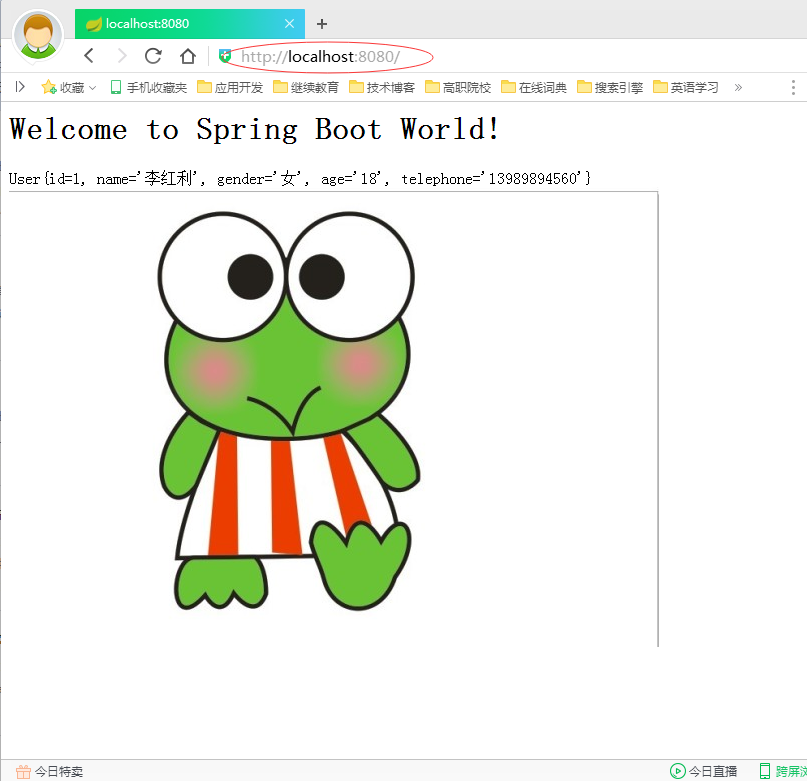This screenshot has height=781, width=807.
Task: Close the localhost:8080 tab
Action: 289,24
